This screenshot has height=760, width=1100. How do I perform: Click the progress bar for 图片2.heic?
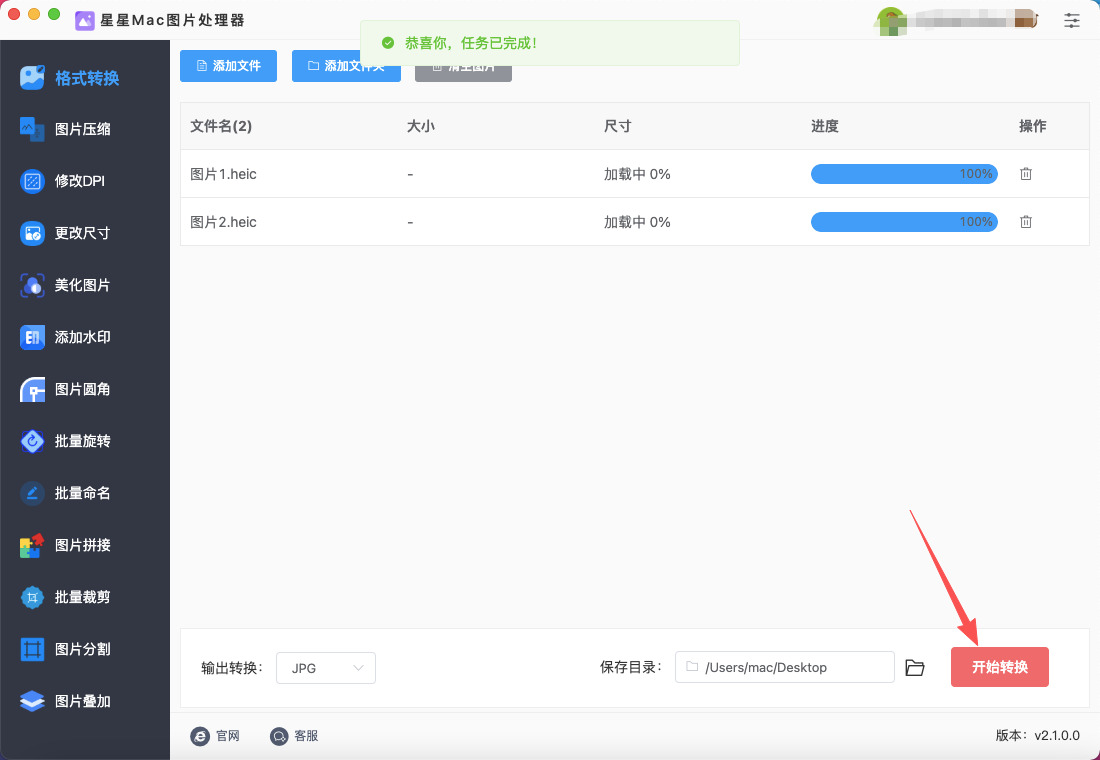click(904, 222)
